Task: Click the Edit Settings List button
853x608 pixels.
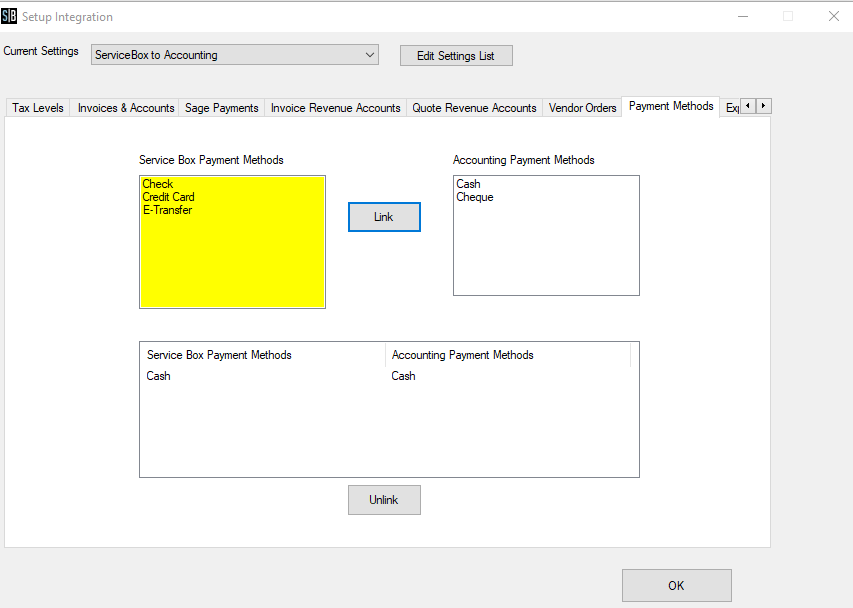Action: (456, 55)
